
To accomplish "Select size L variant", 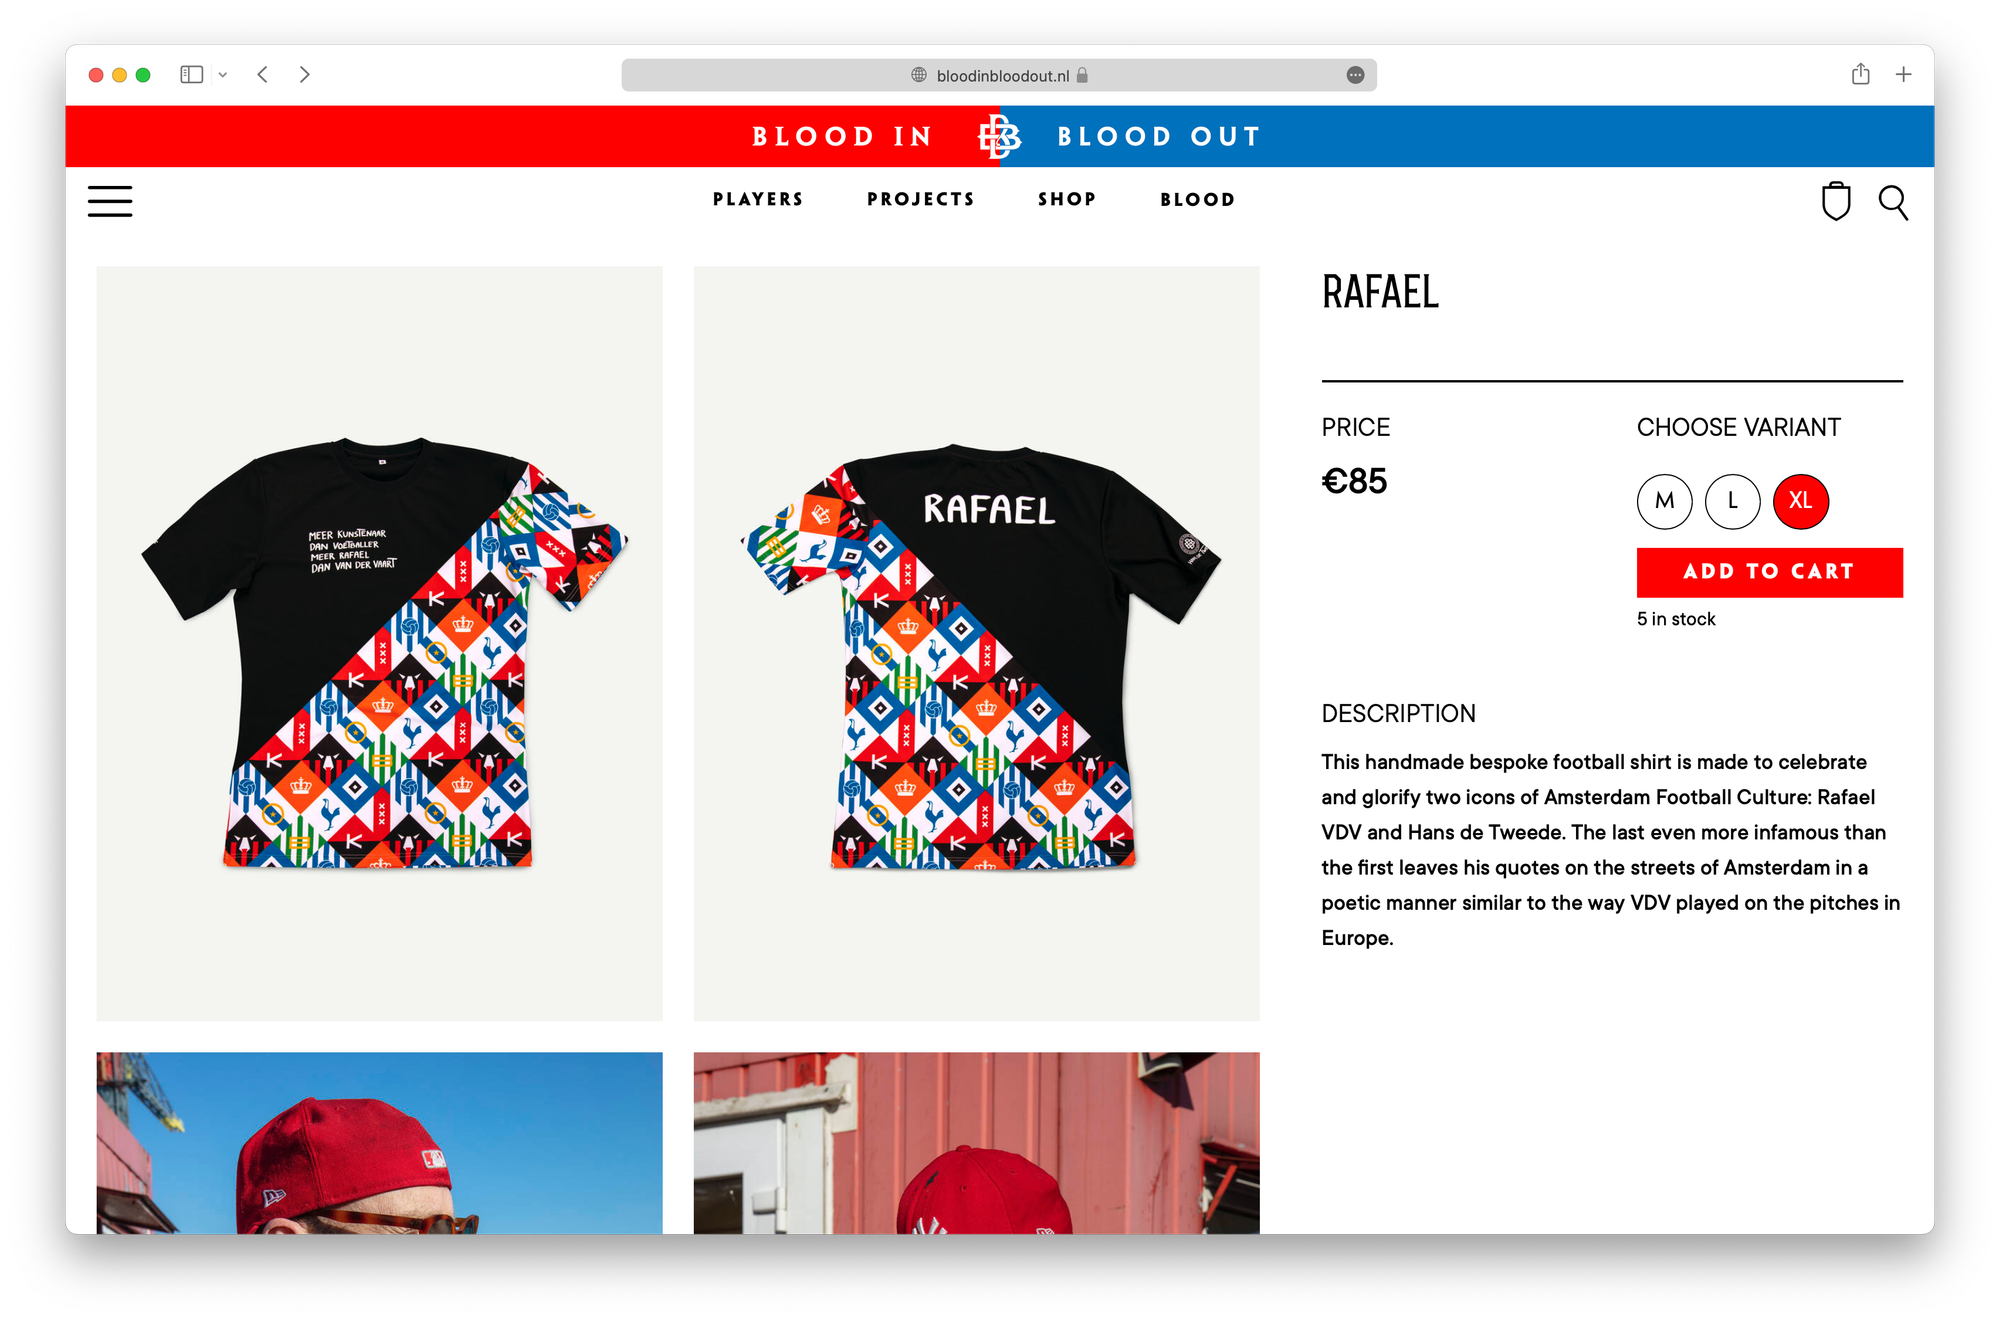I will (x=1732, y=501).
